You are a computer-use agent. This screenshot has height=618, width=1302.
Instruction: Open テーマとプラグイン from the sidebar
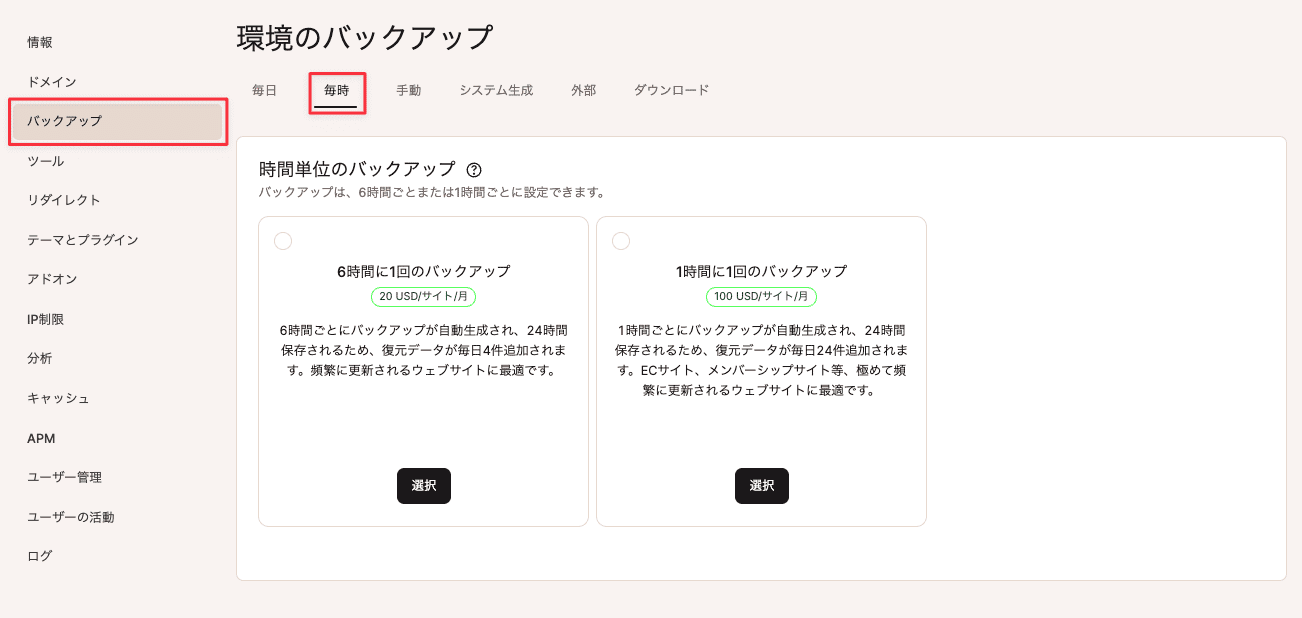coord(85,239)
